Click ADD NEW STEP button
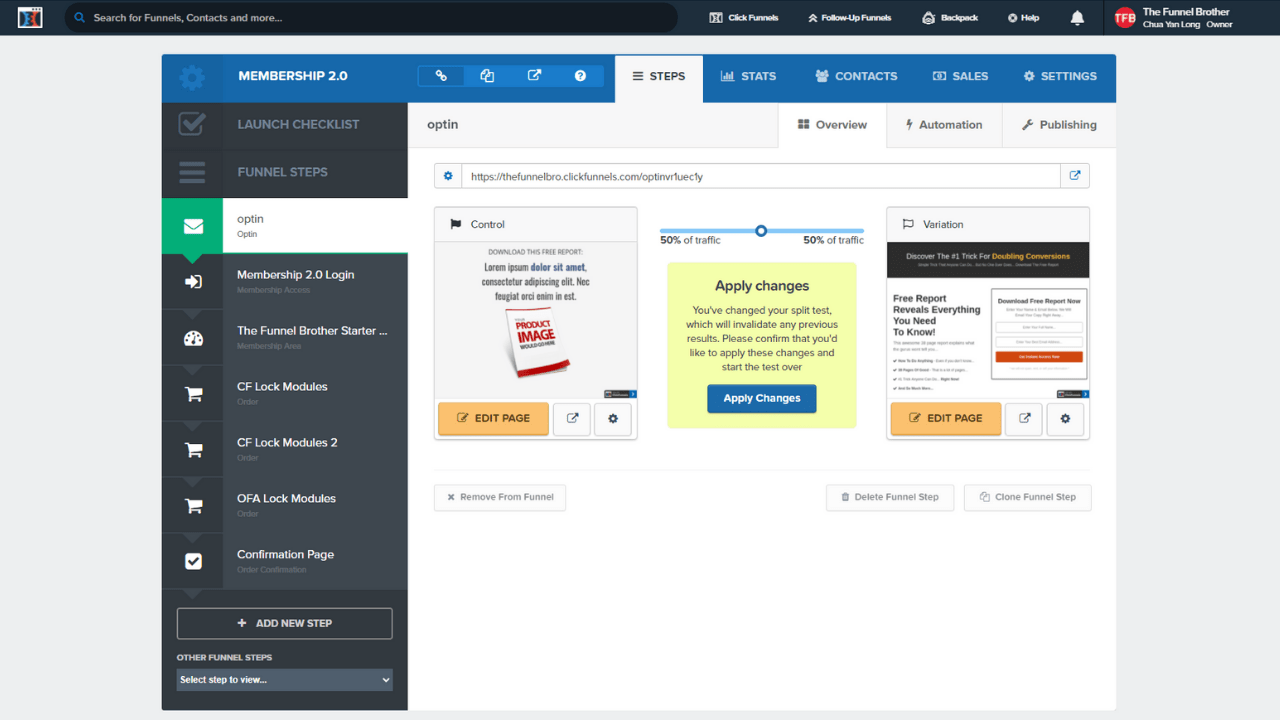Screen dimensions: 1280x720 285,623
